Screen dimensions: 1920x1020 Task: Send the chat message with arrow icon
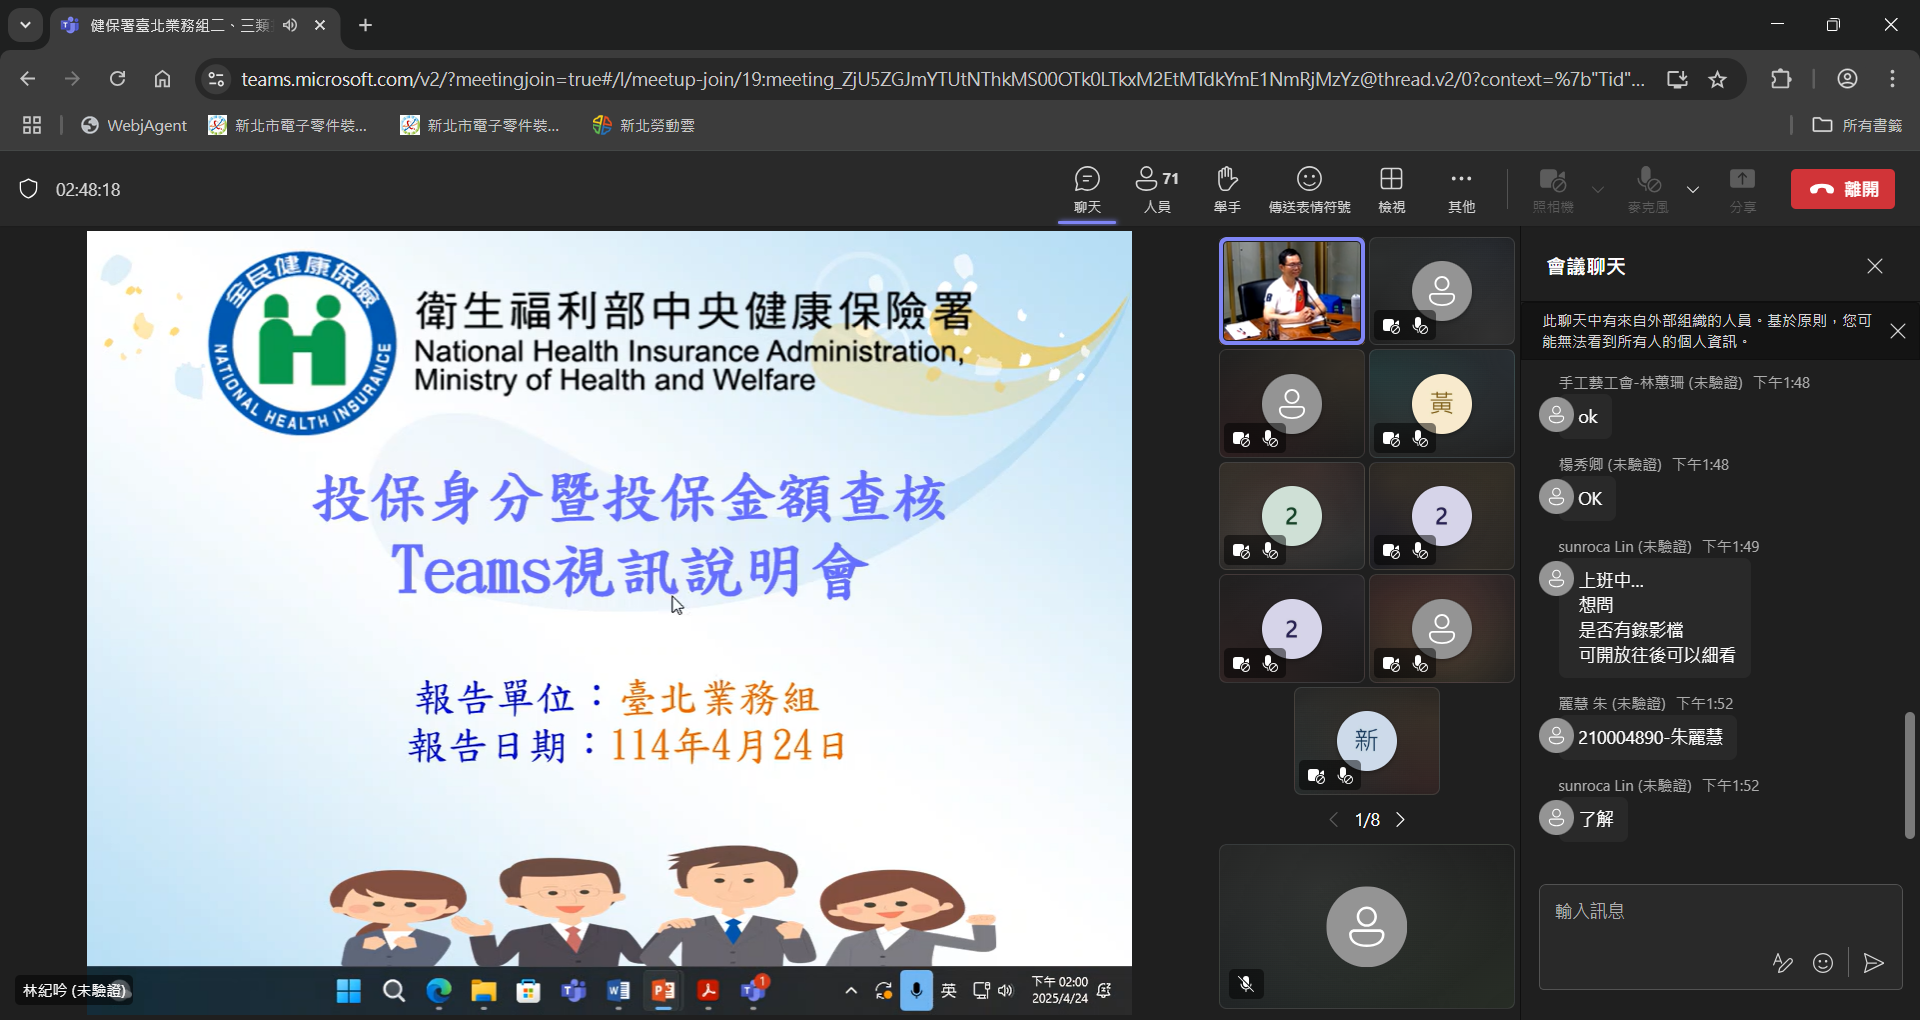(x=1874, y=963)
